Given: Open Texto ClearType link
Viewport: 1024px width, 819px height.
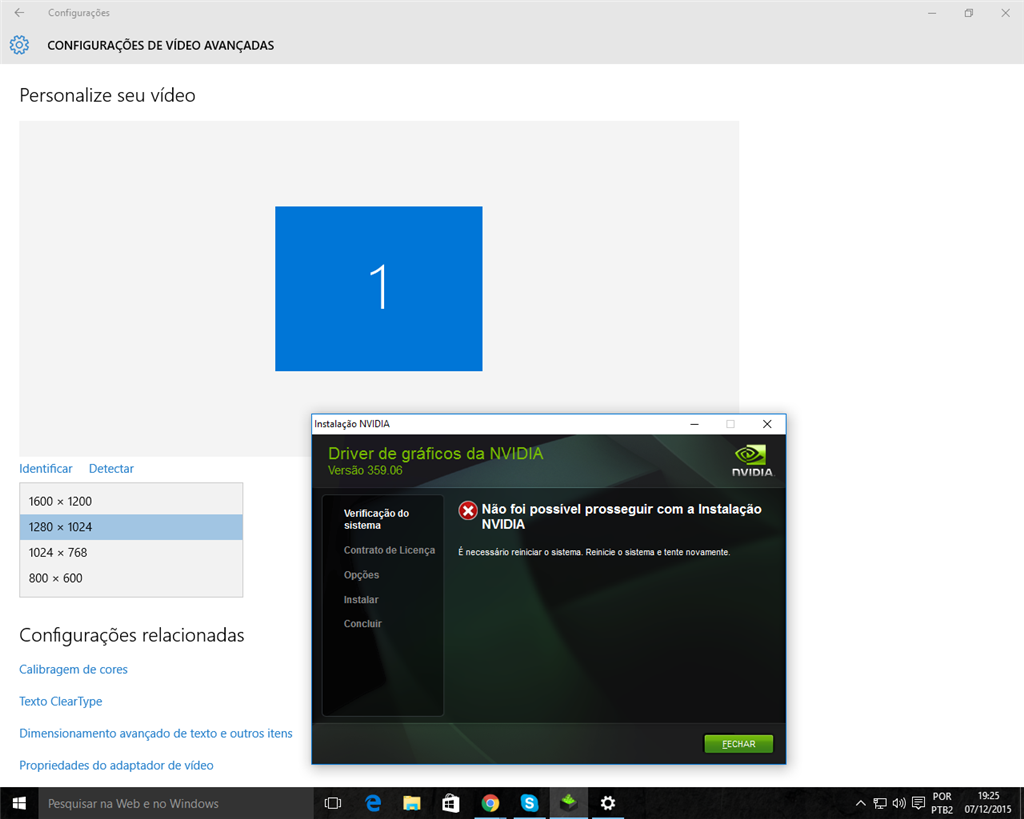Looking at the screenshot, I should click(x=61, y=701).
